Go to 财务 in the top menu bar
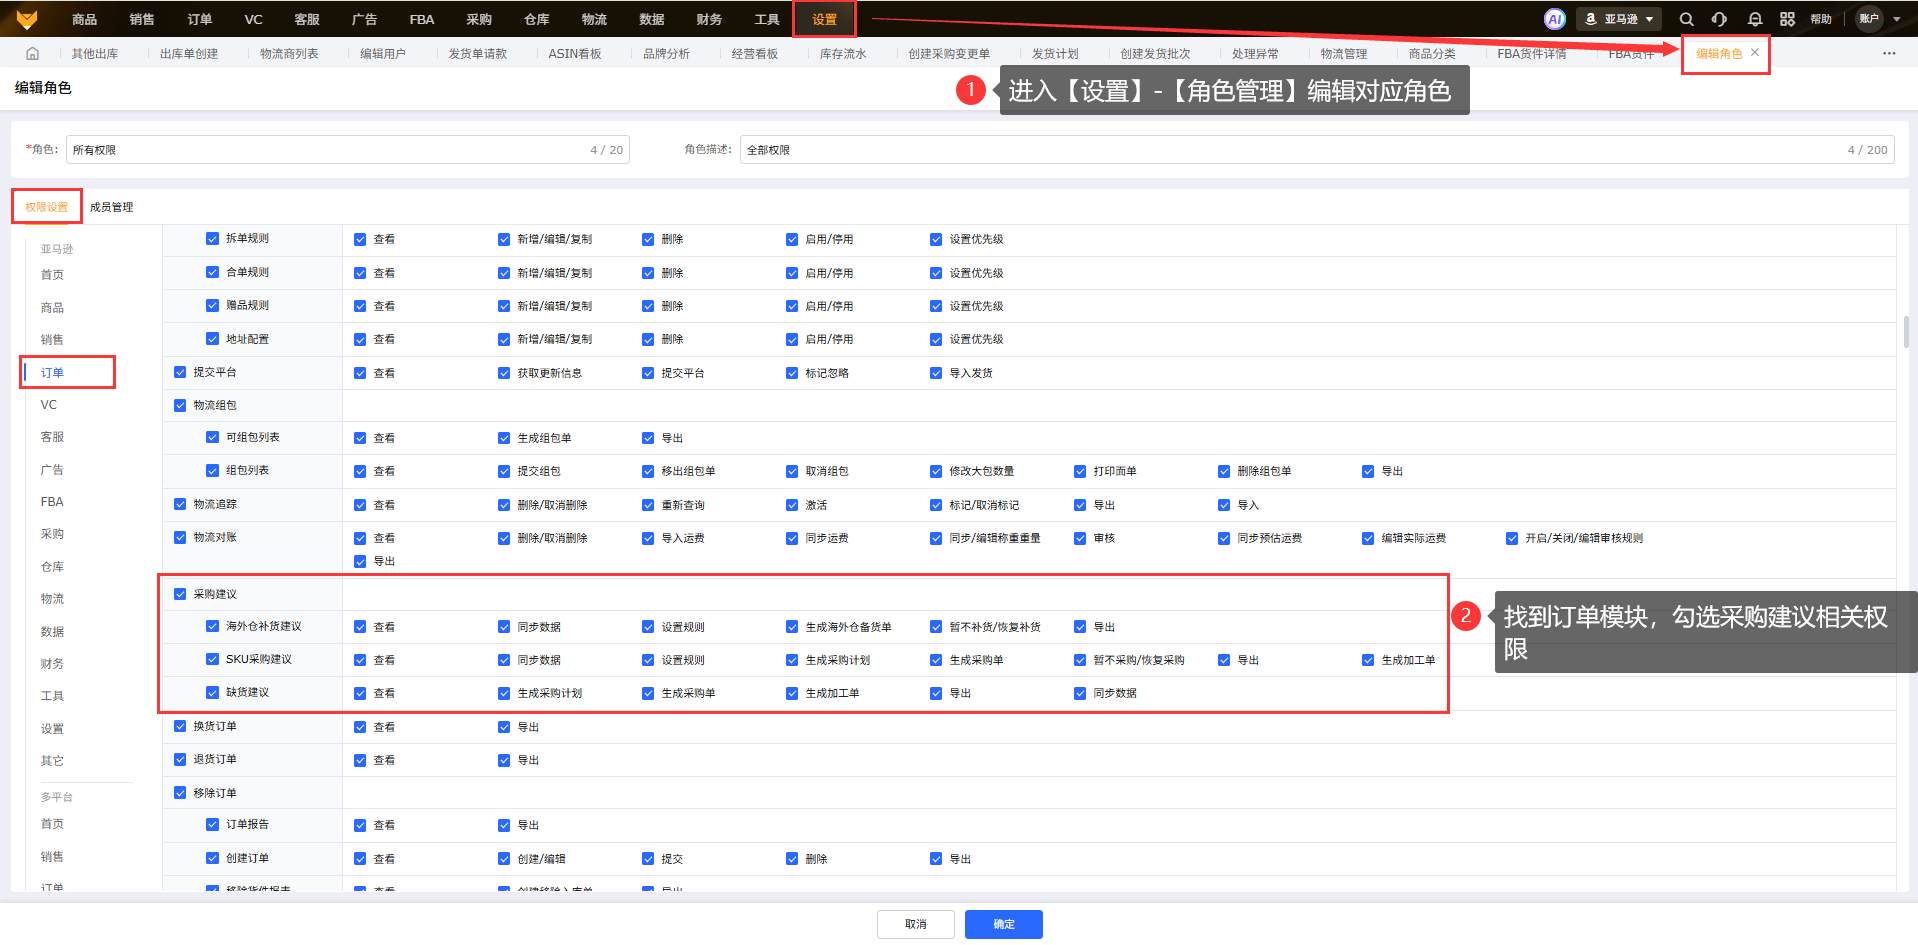This screenshot has width=1918, height=945. pyautogui.click(x=709, y=20)
